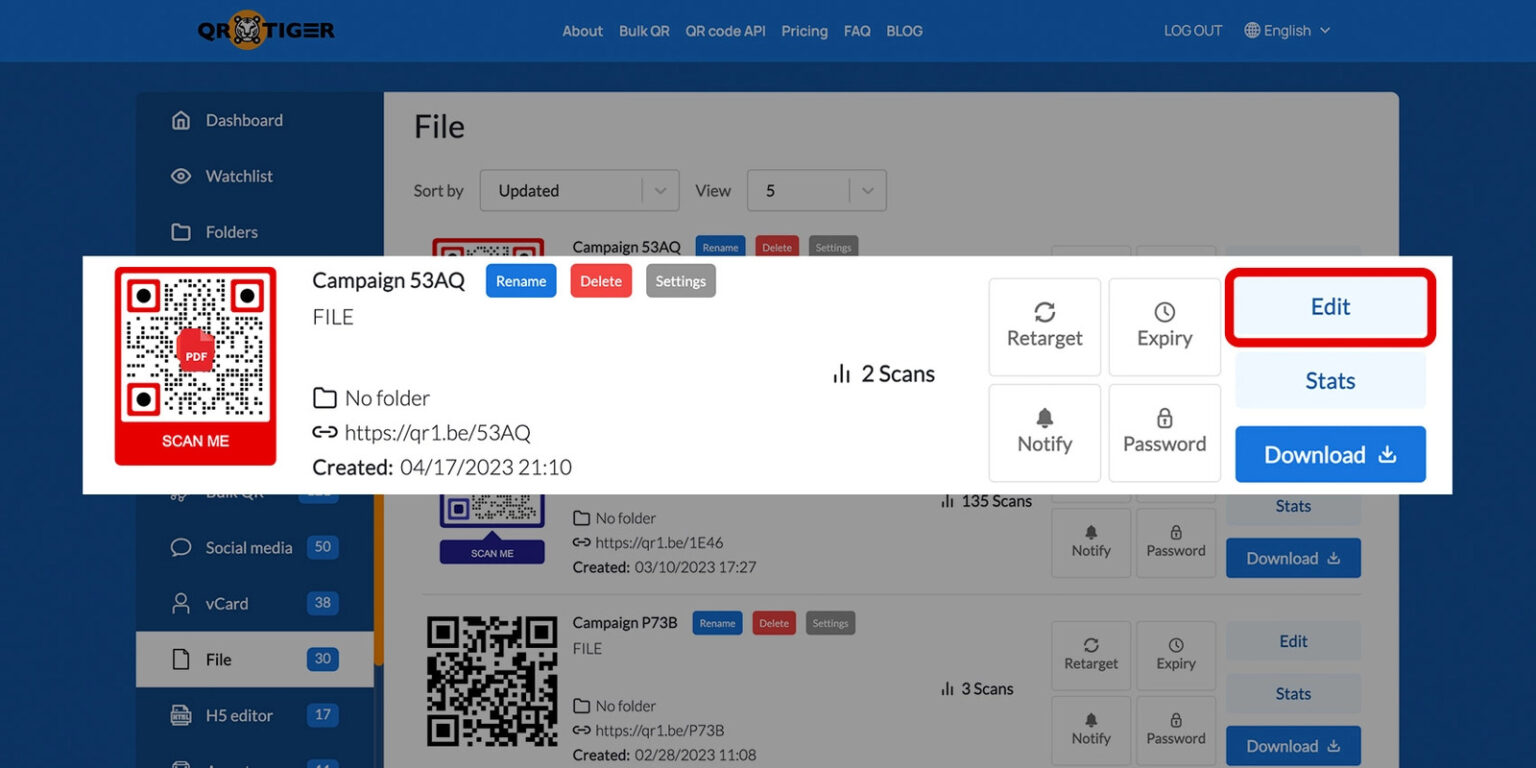Download the highlighted Campaign 53AQ QR code
This screenshot has height=768, width=1536.
[x=1331, y=455]
